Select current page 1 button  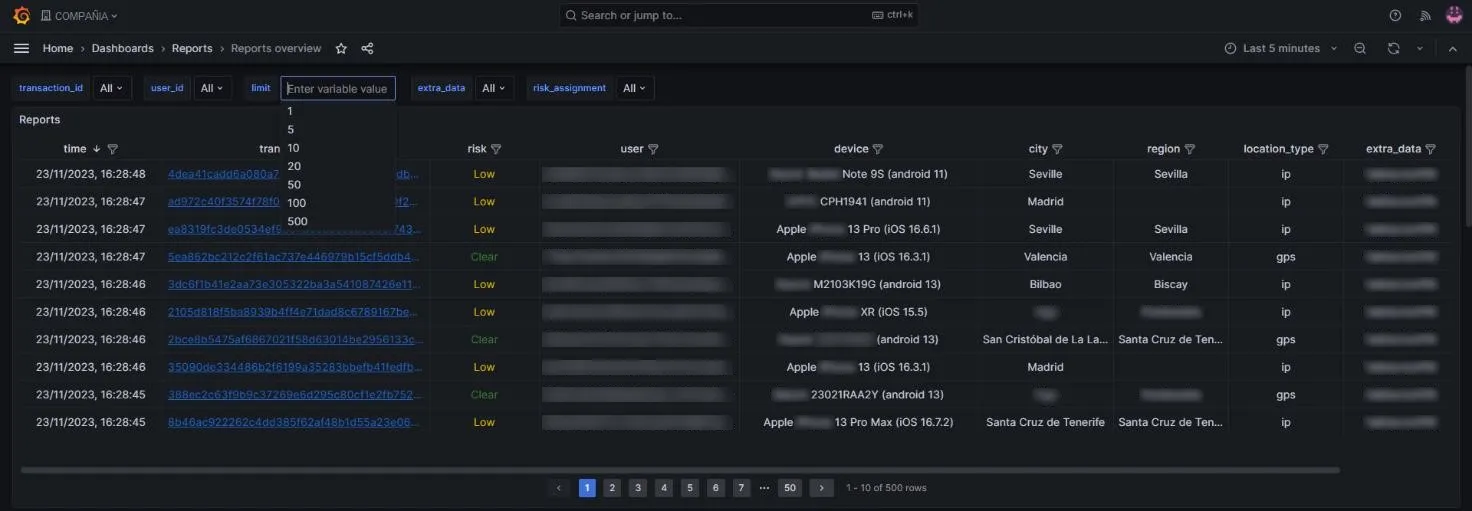(587, 488)
